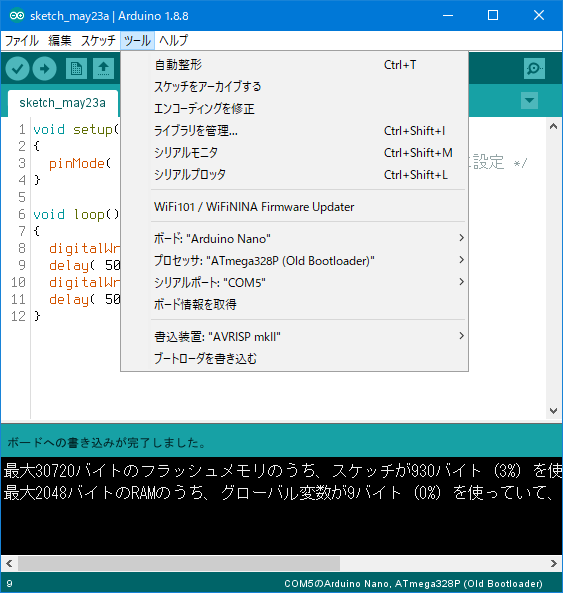Switch to the sketch_may23a tab
Image resolution: width=563 pixels, height=593 pixels.
coord(63,103)
